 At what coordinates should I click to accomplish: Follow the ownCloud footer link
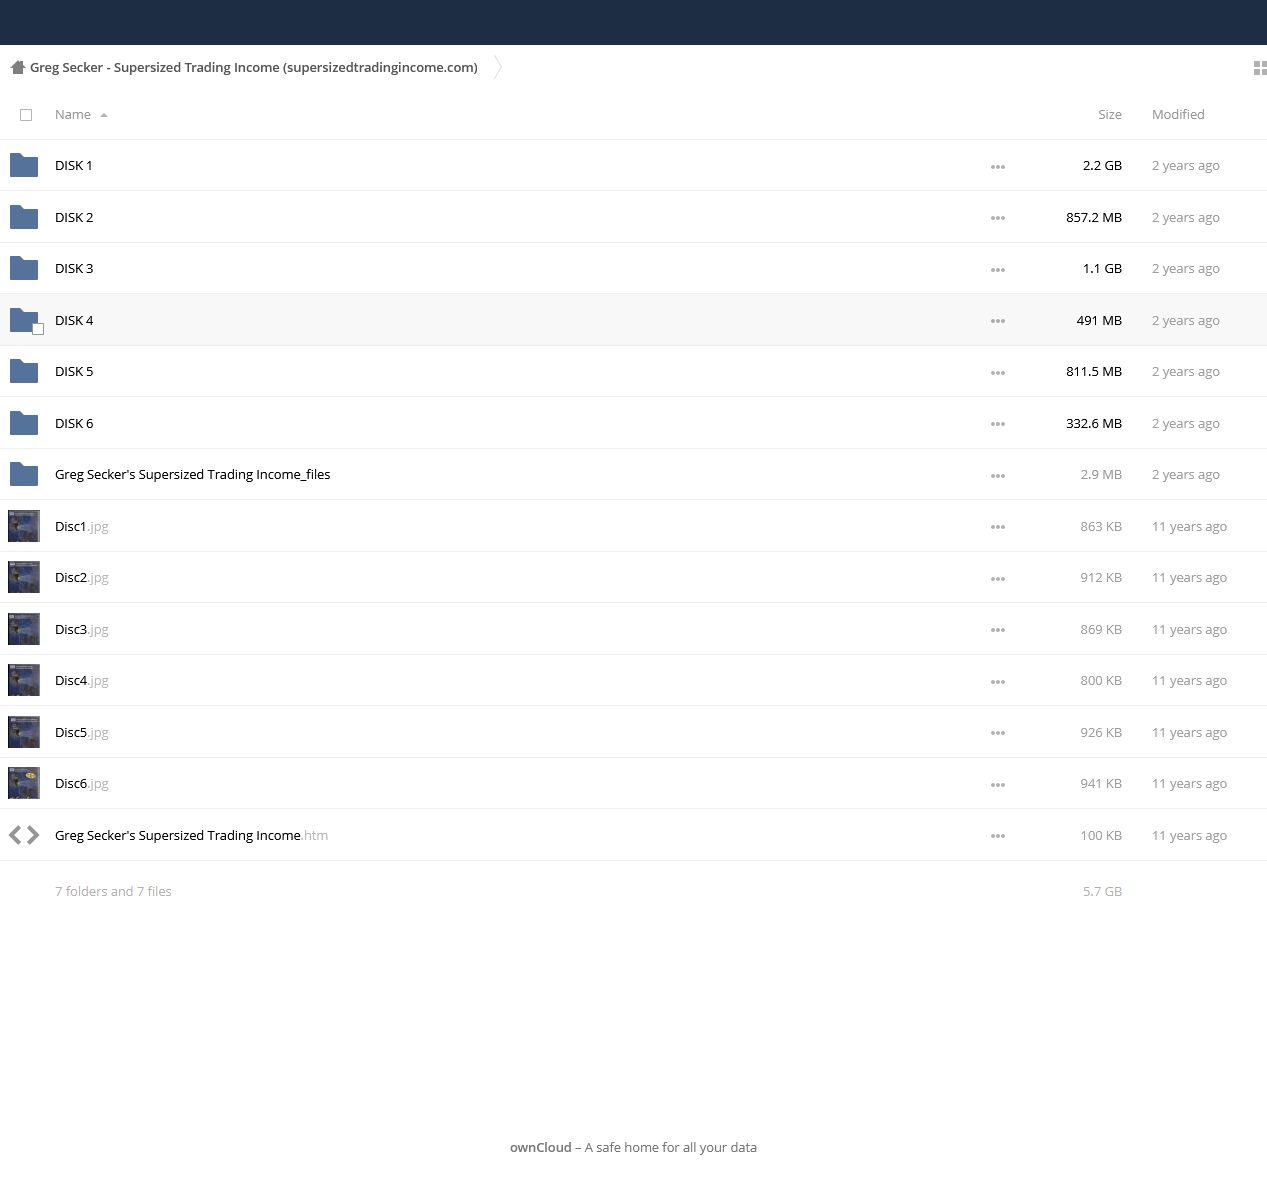click(x=541, y=1147)
